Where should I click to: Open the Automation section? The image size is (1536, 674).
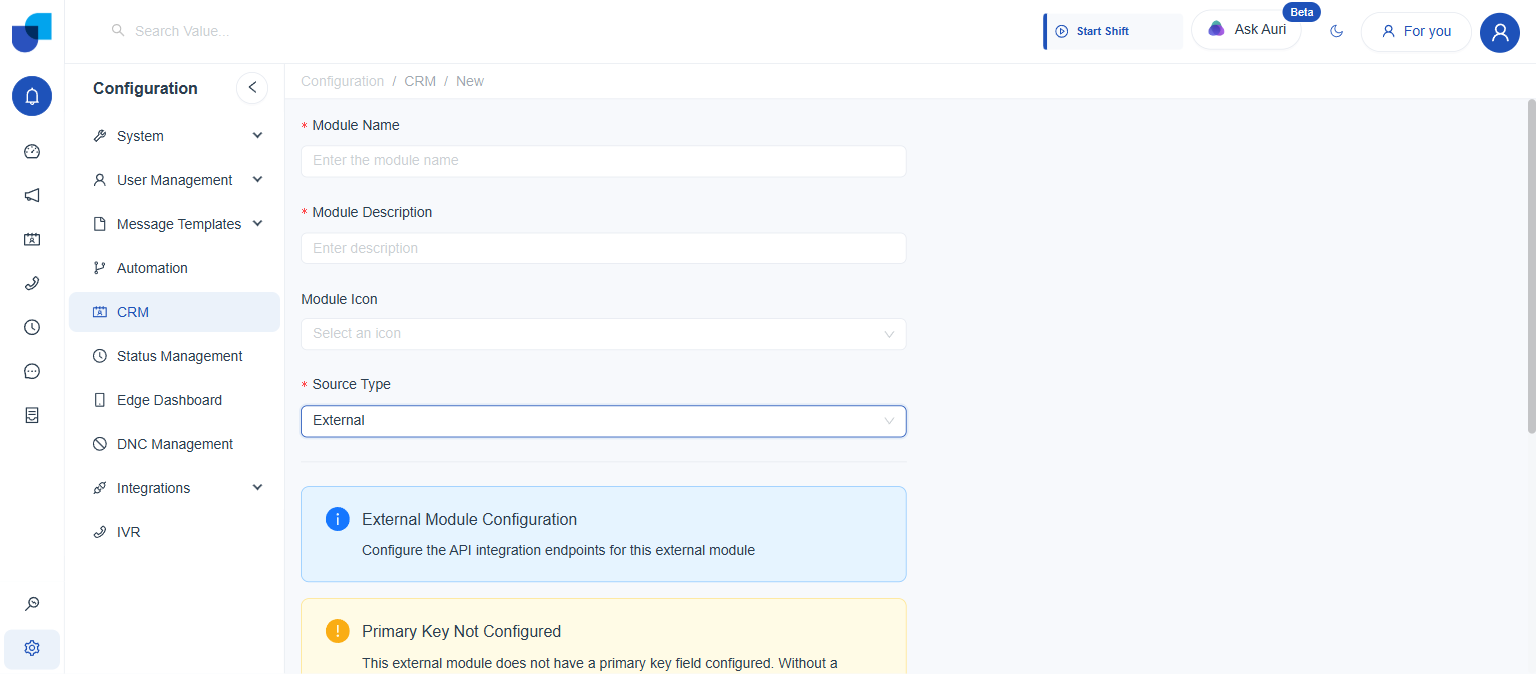point(174,268)
